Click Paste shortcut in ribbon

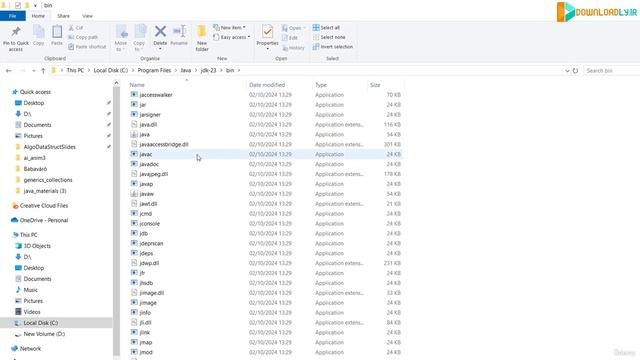(x=87, y=47)
